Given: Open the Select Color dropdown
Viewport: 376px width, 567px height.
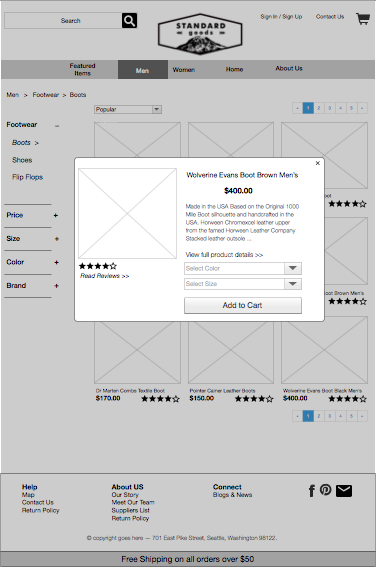Looking at the screenshot, I should [x=243, y=268].
